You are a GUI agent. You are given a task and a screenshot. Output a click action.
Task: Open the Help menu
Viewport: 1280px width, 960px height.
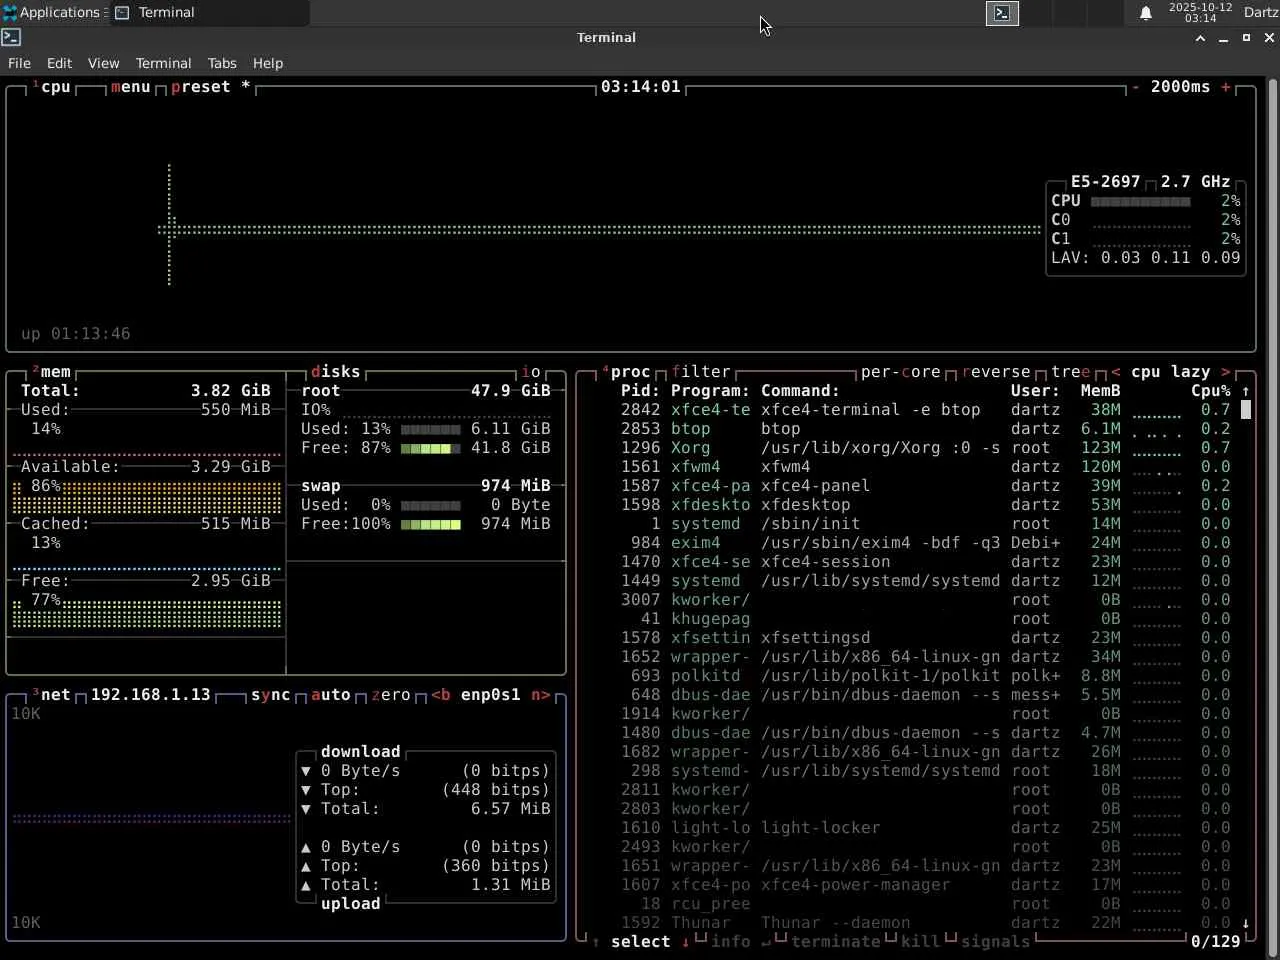(267, 63)
